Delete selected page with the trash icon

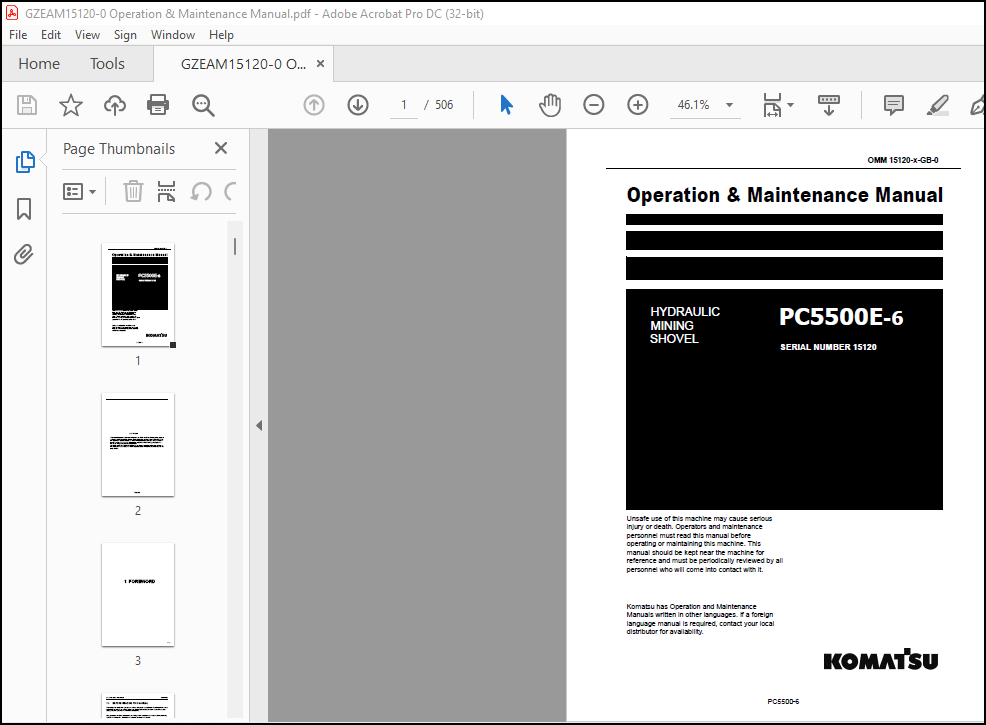133,191
